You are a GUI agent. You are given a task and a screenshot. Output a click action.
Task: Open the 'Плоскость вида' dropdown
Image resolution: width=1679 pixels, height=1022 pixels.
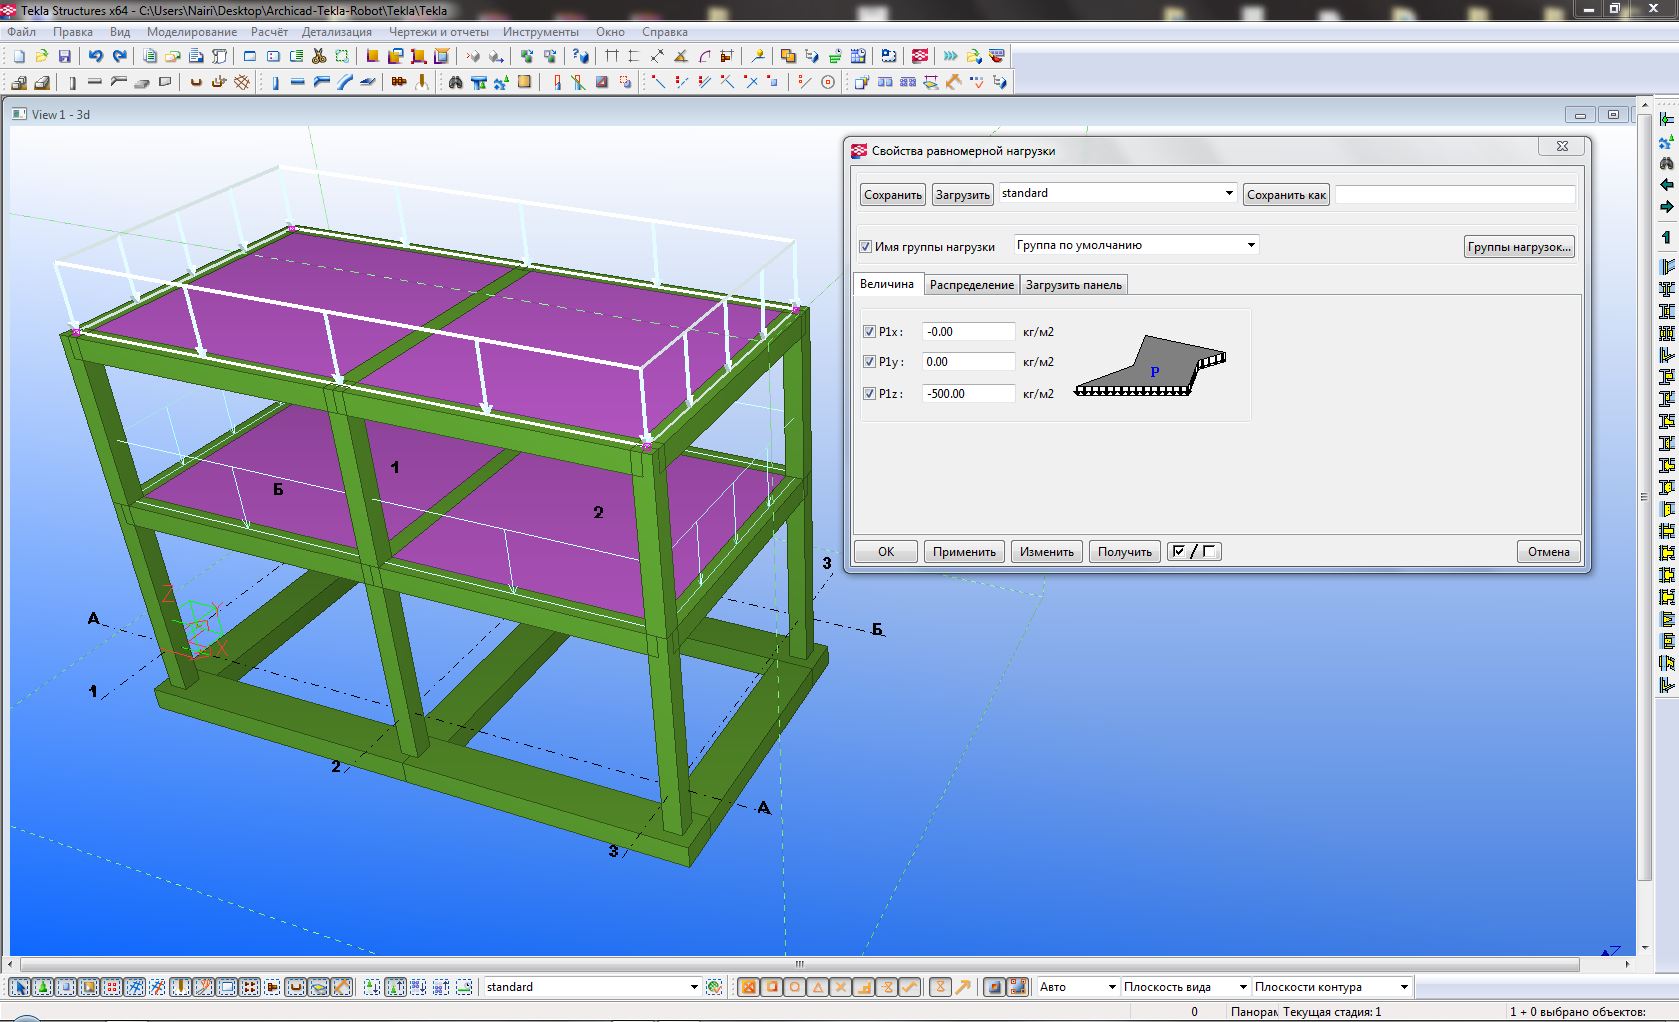[1242, 987]
